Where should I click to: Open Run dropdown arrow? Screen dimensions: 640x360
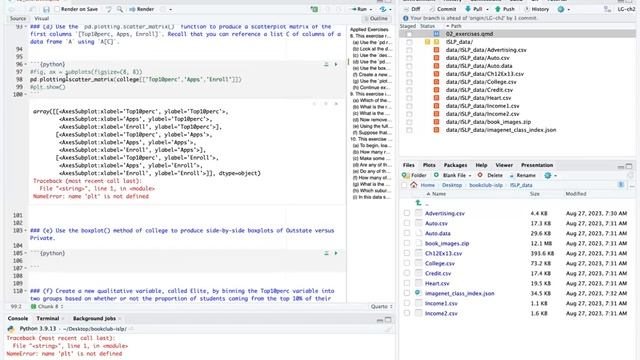(371, 9)
